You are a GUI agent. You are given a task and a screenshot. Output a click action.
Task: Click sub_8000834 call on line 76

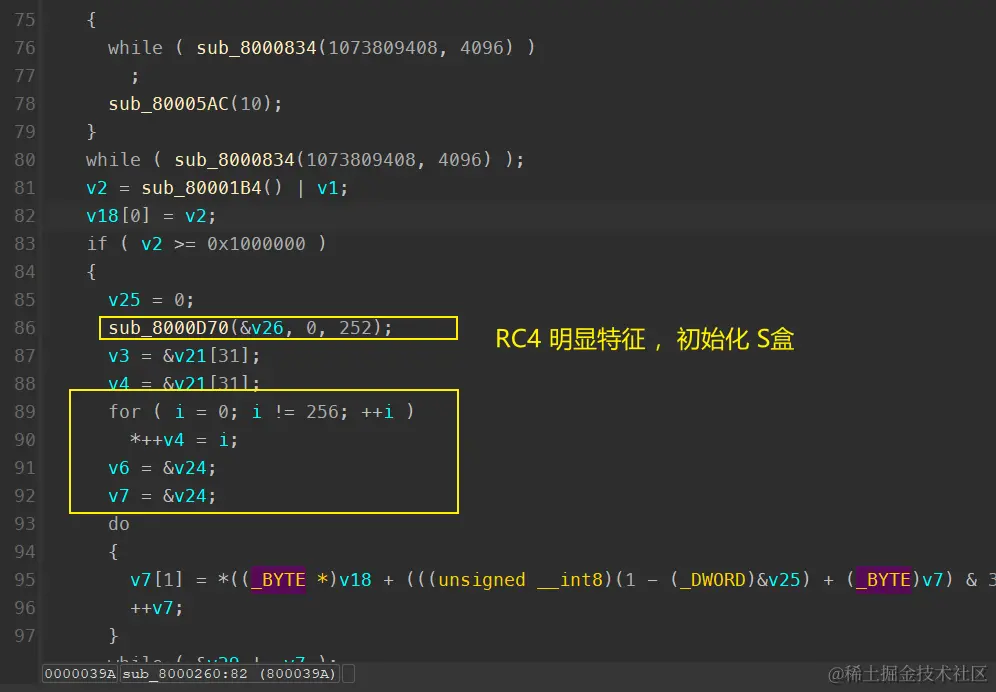tap(256, 48)
